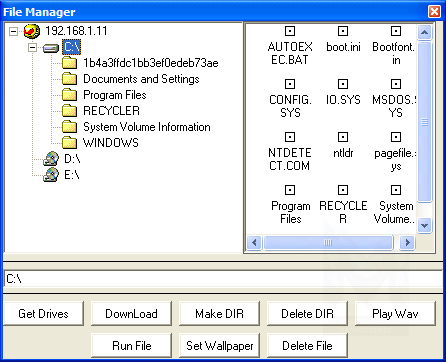Select the Bootfont.bin file icon
Image resolution: width=446 pixels, height=362 pixels.
pyautogui.click(x=396, y=31)
